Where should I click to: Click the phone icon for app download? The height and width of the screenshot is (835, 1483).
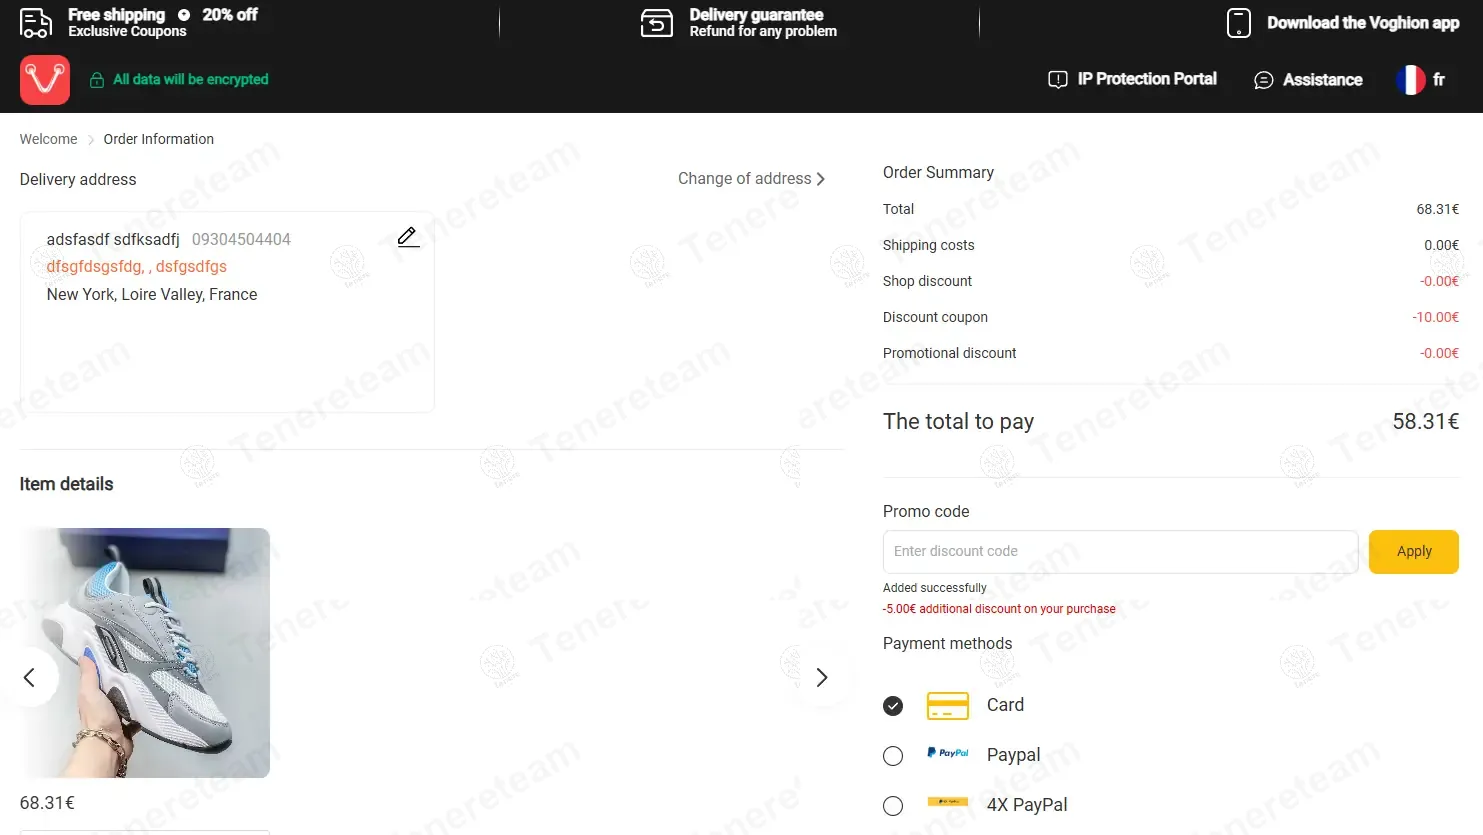[x=1238, y=23]
